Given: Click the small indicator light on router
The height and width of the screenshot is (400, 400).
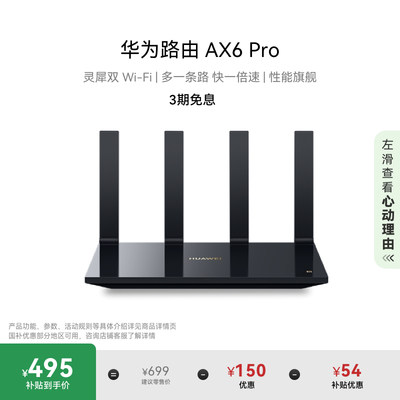Looking at the screenshot, I should click(x=309, y=270).
